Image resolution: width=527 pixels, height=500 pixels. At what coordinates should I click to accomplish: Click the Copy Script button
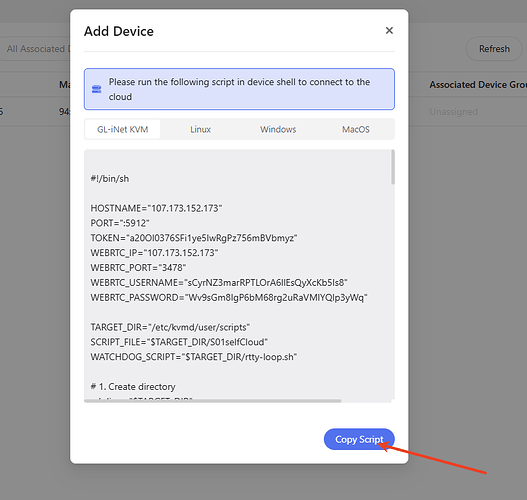coord(359,439)
